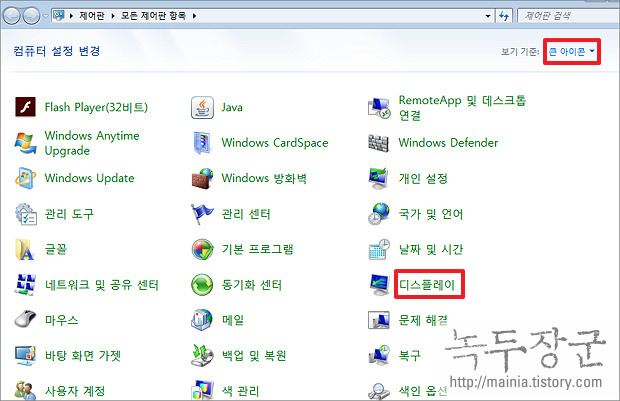Click the 백업 및 복원 icon
Image resolution: width=620 pixels, height=401 pixels.
point(202,356)
